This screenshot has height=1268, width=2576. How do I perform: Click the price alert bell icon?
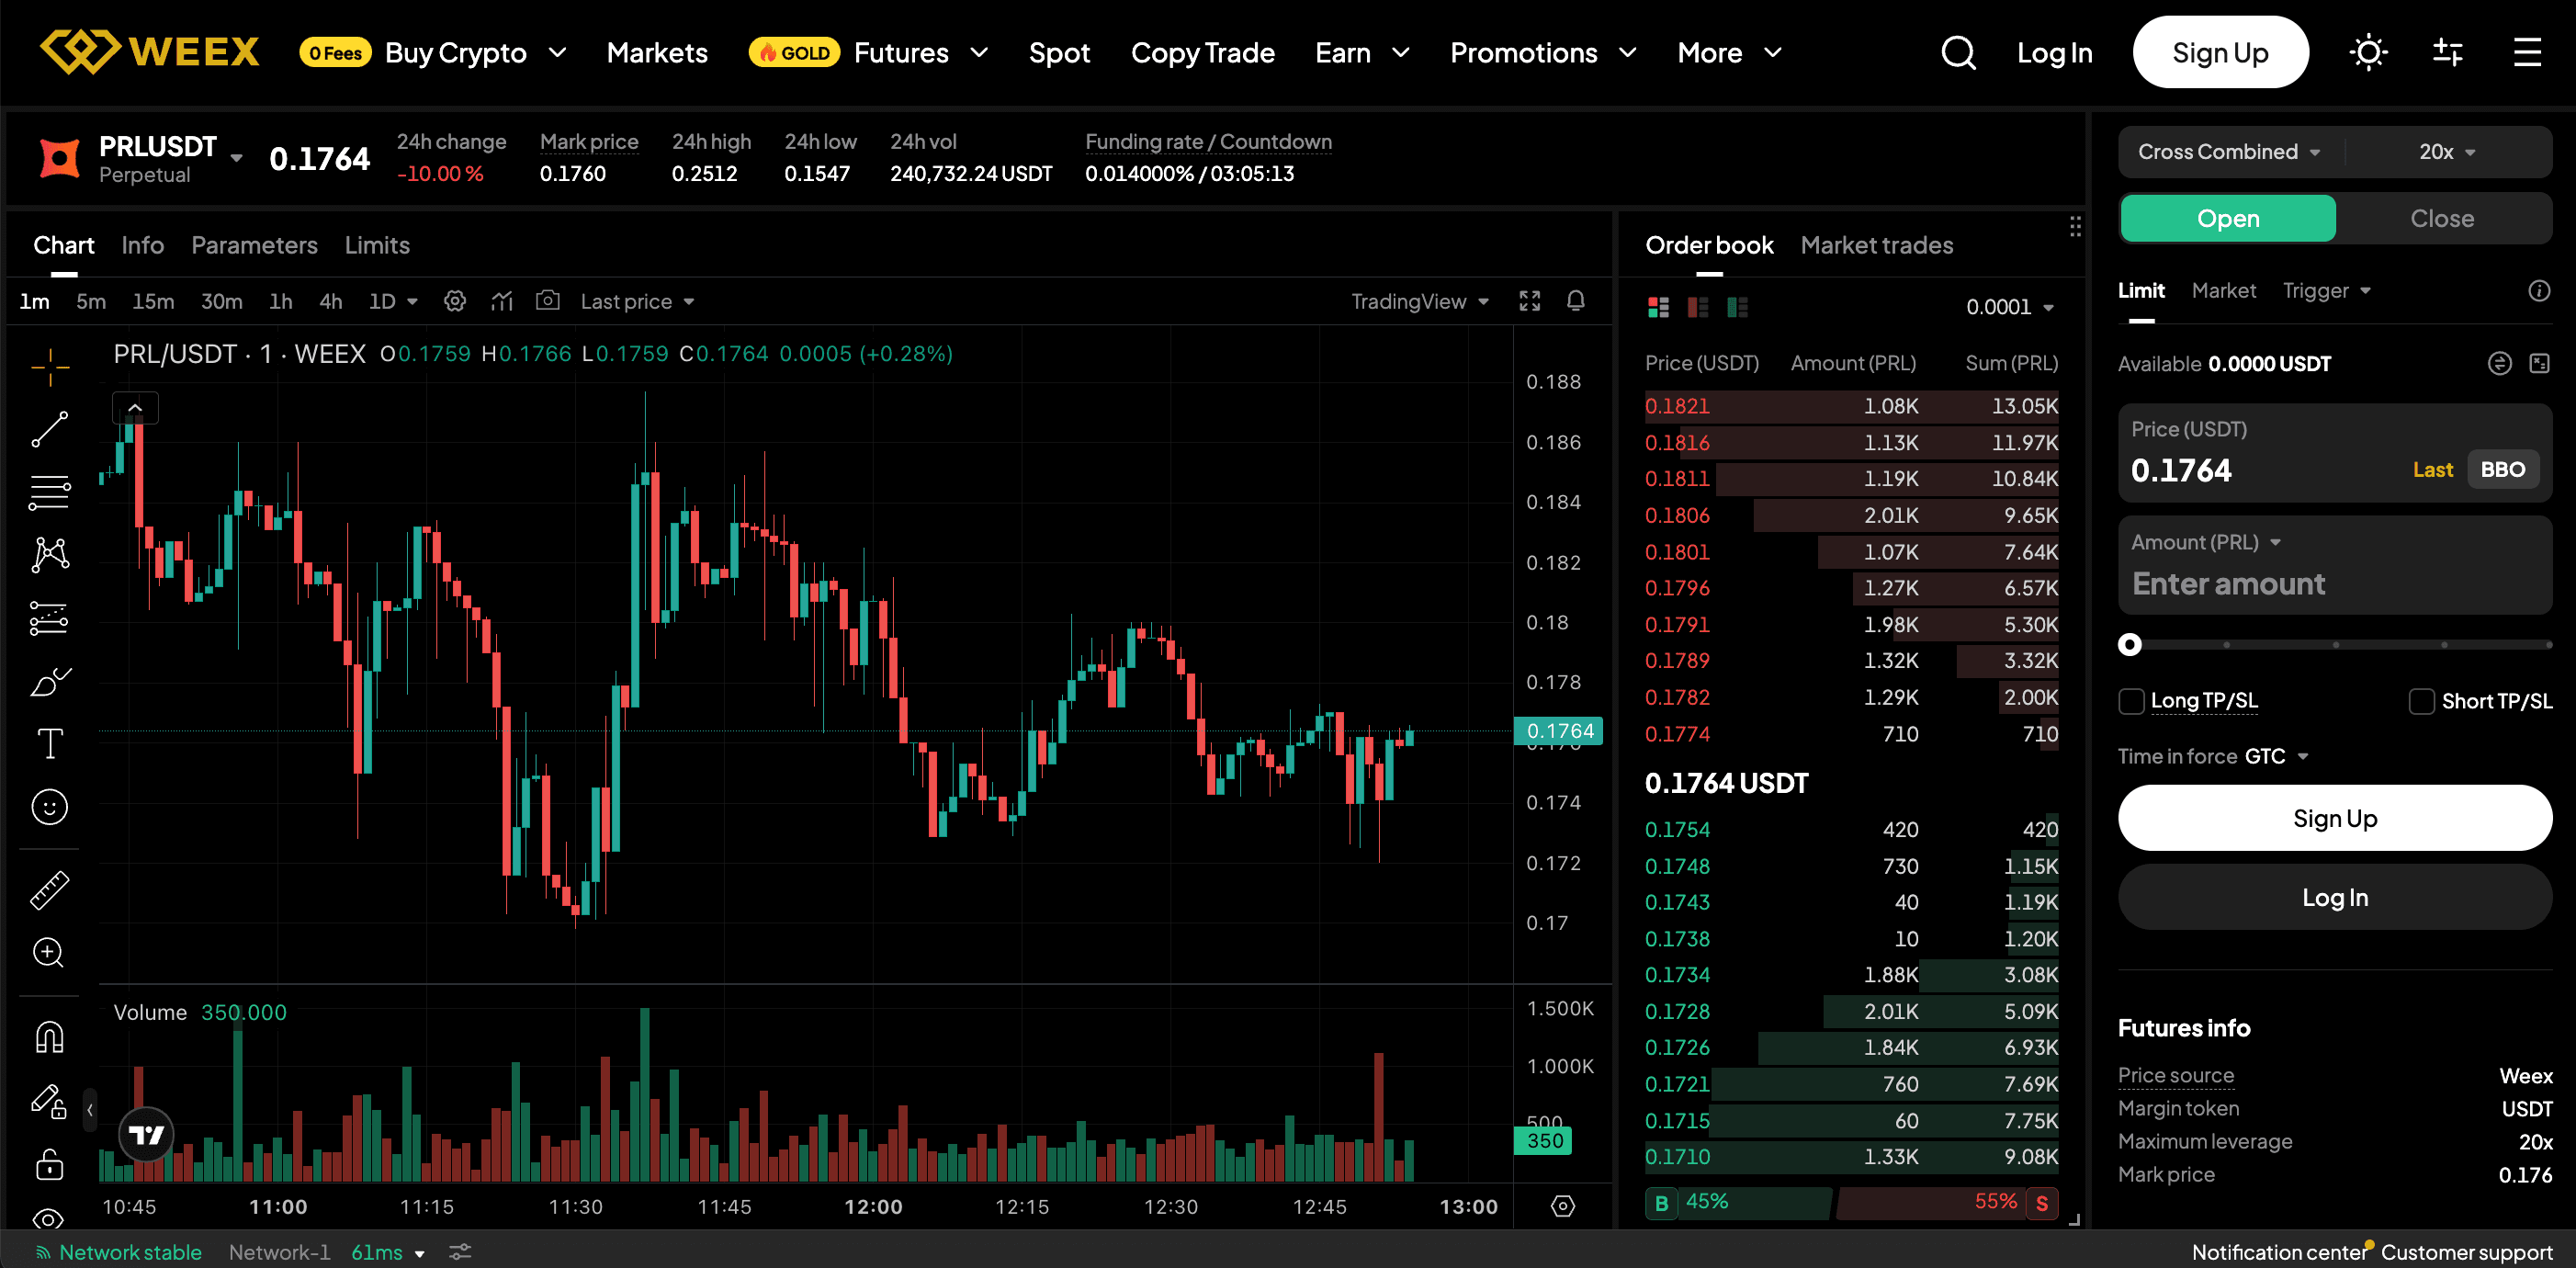click(x=1575, y=301)
